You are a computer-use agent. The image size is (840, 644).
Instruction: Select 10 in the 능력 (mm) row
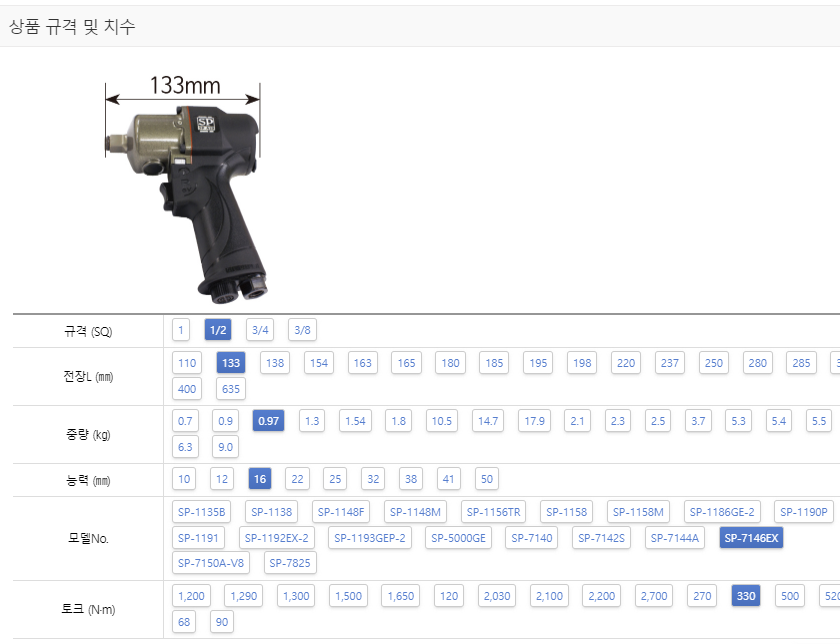(x=184, y=479)
